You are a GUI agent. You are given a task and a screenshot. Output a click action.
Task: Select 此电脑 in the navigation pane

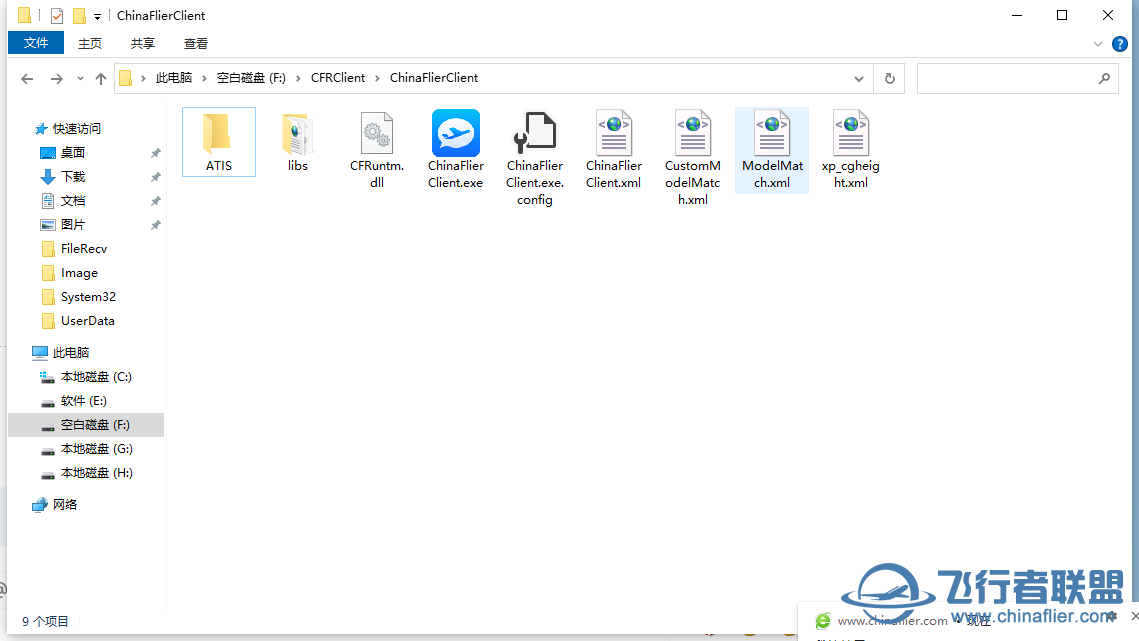70,352
